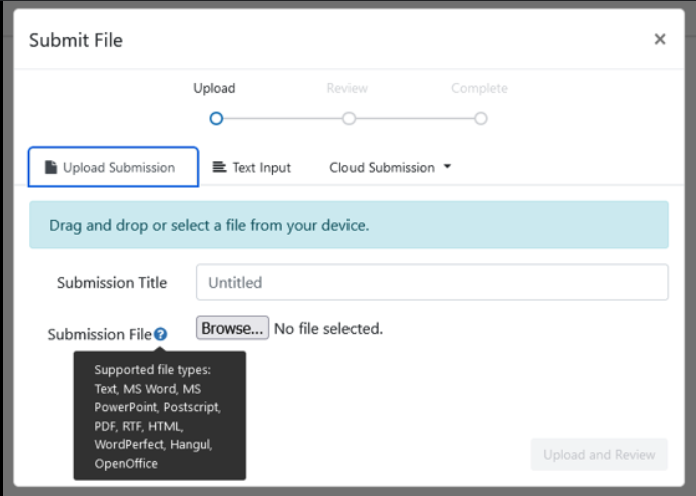The height and width of the screenshot is (496, 696).
Task: Click the 'No file selected.' text
Action: click(328, 328)
